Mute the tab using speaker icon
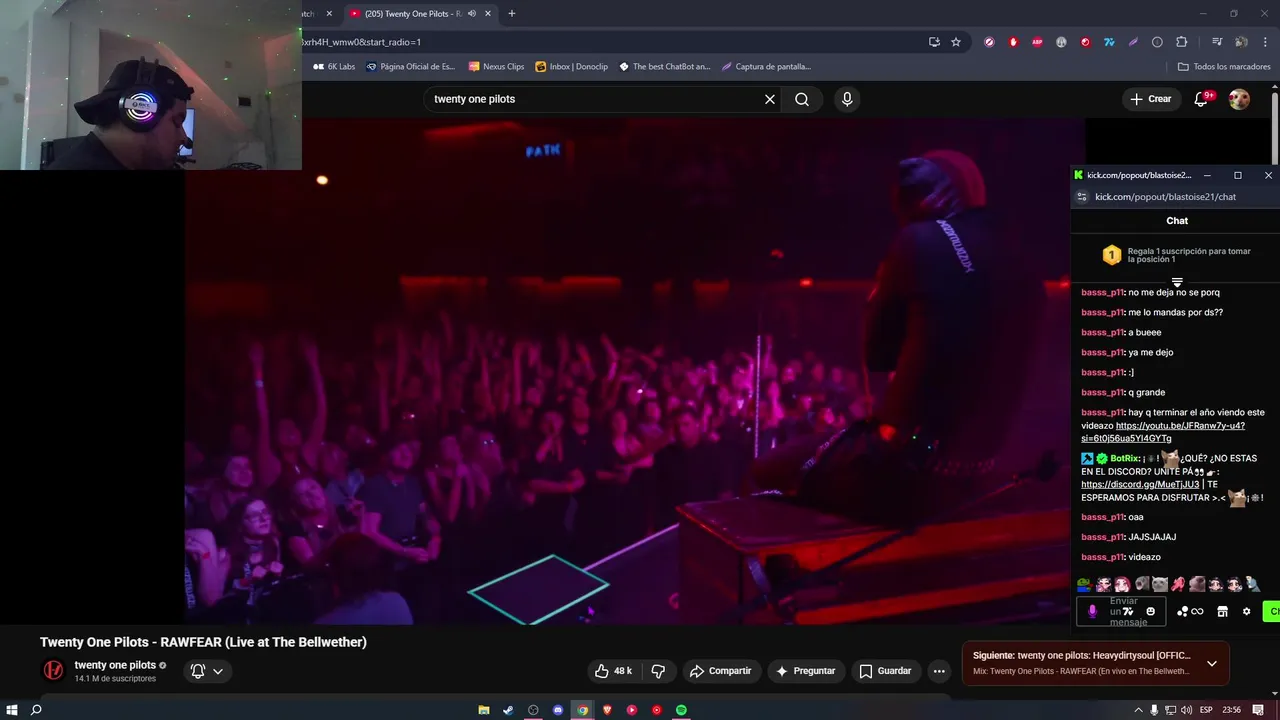Viewport: 1280px width, 720px height. click(472, 14)
